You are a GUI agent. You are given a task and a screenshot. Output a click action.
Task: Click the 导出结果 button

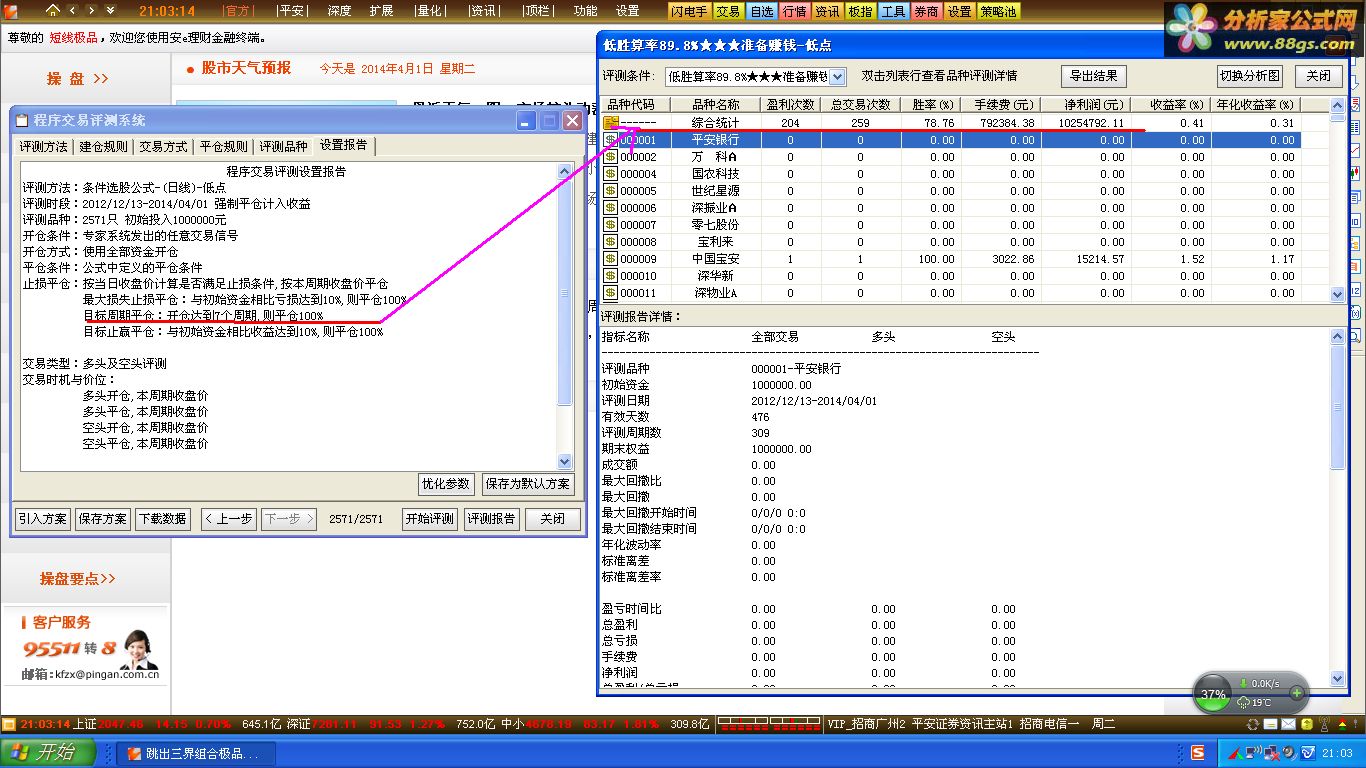(1094, 76)
